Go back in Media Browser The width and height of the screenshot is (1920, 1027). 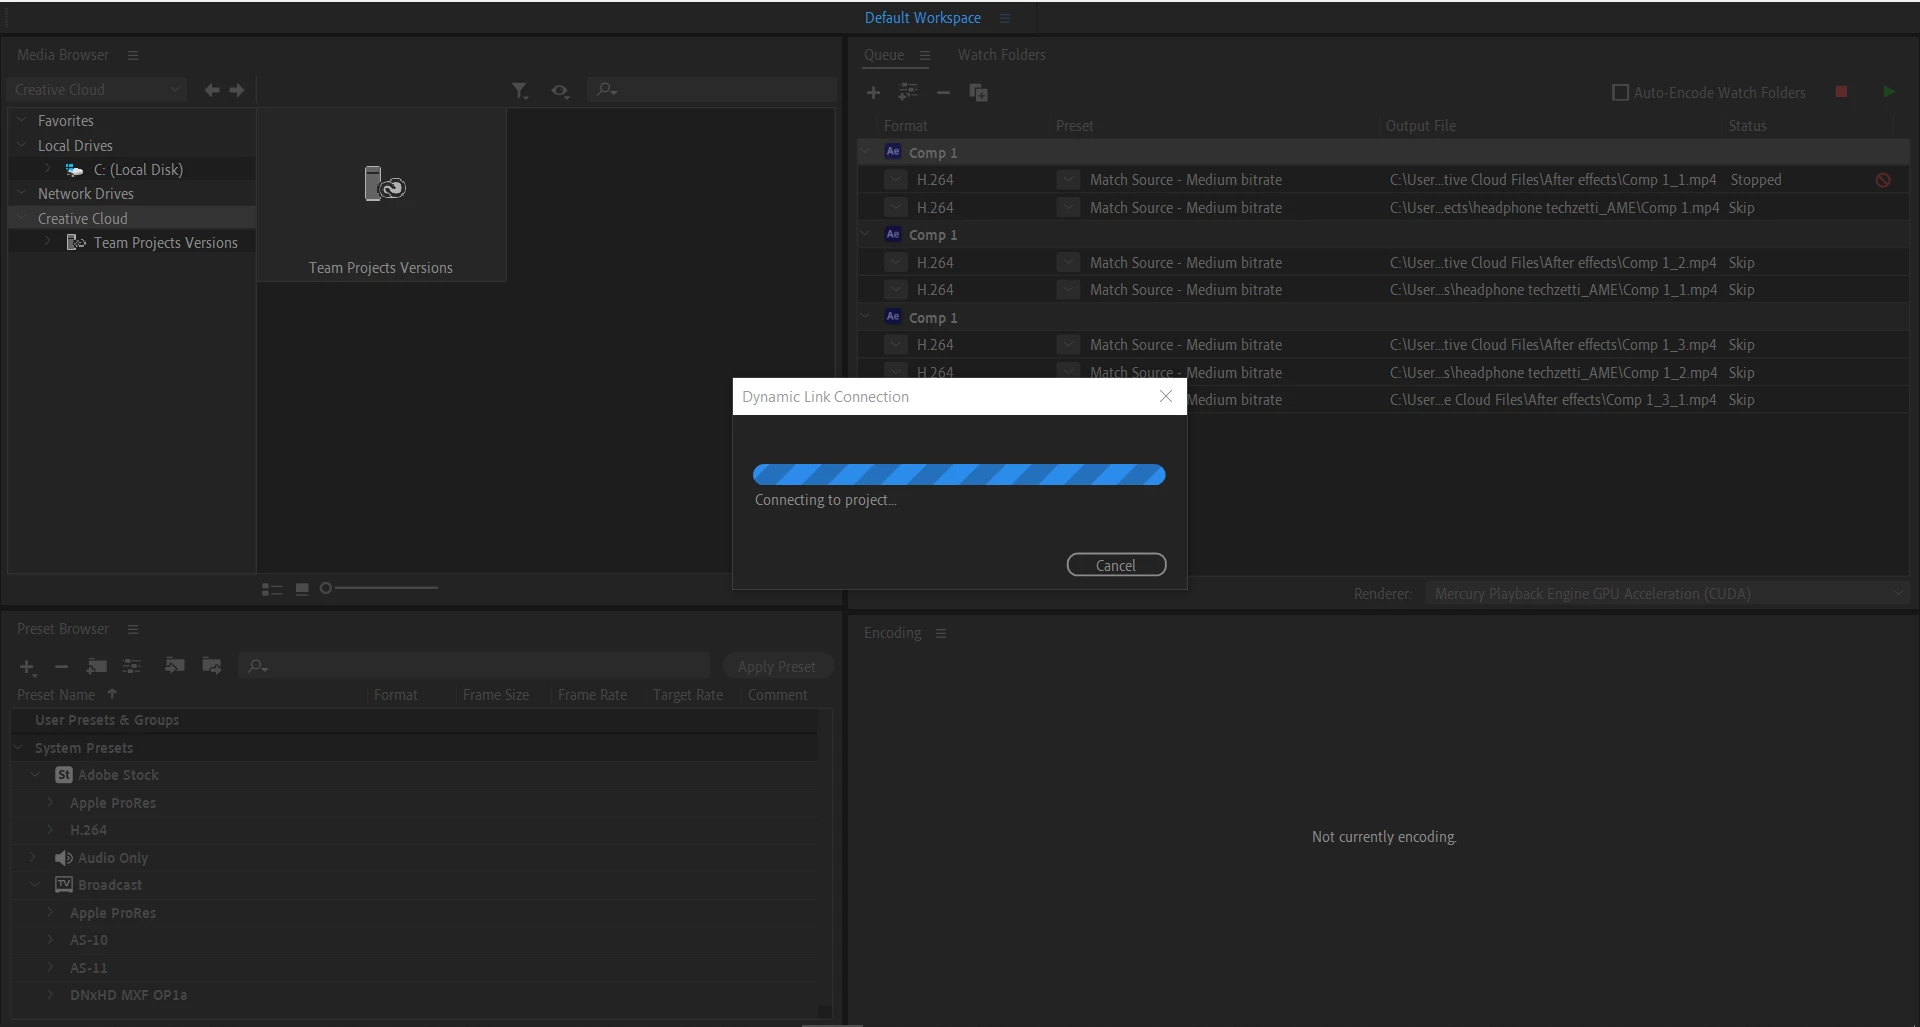click(212, 90)
